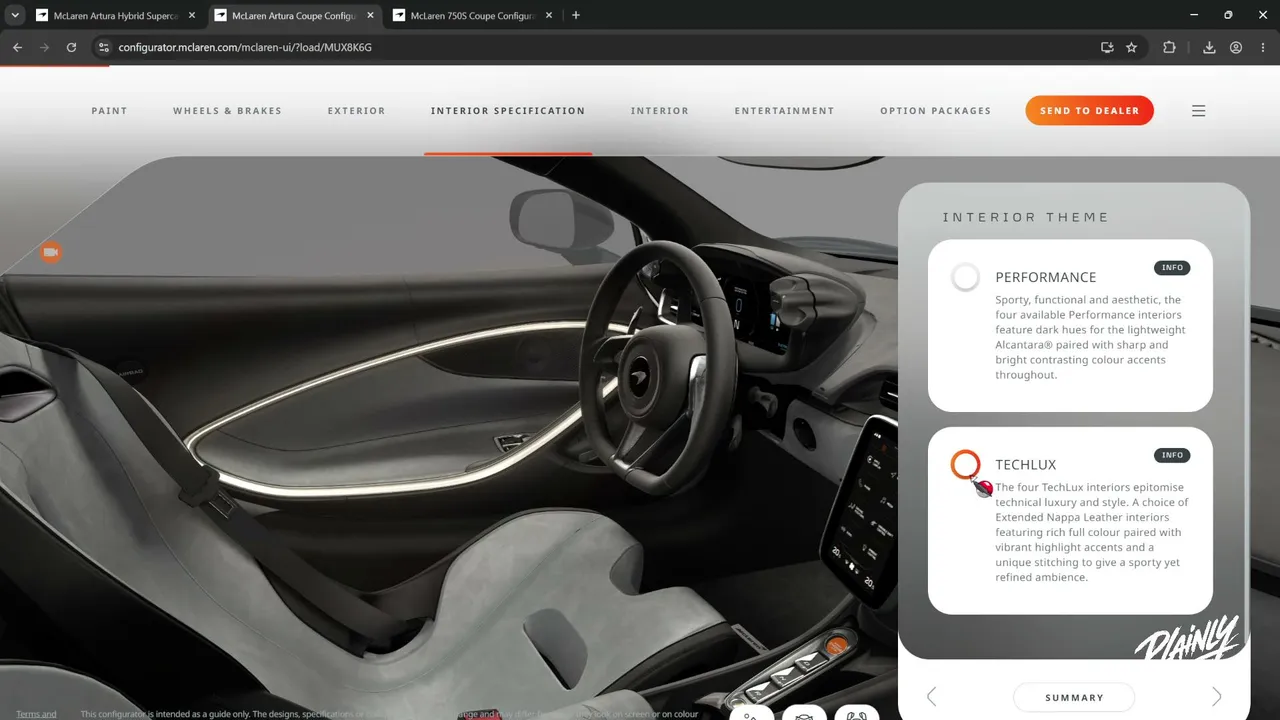Click the browser back arrow

17,47
